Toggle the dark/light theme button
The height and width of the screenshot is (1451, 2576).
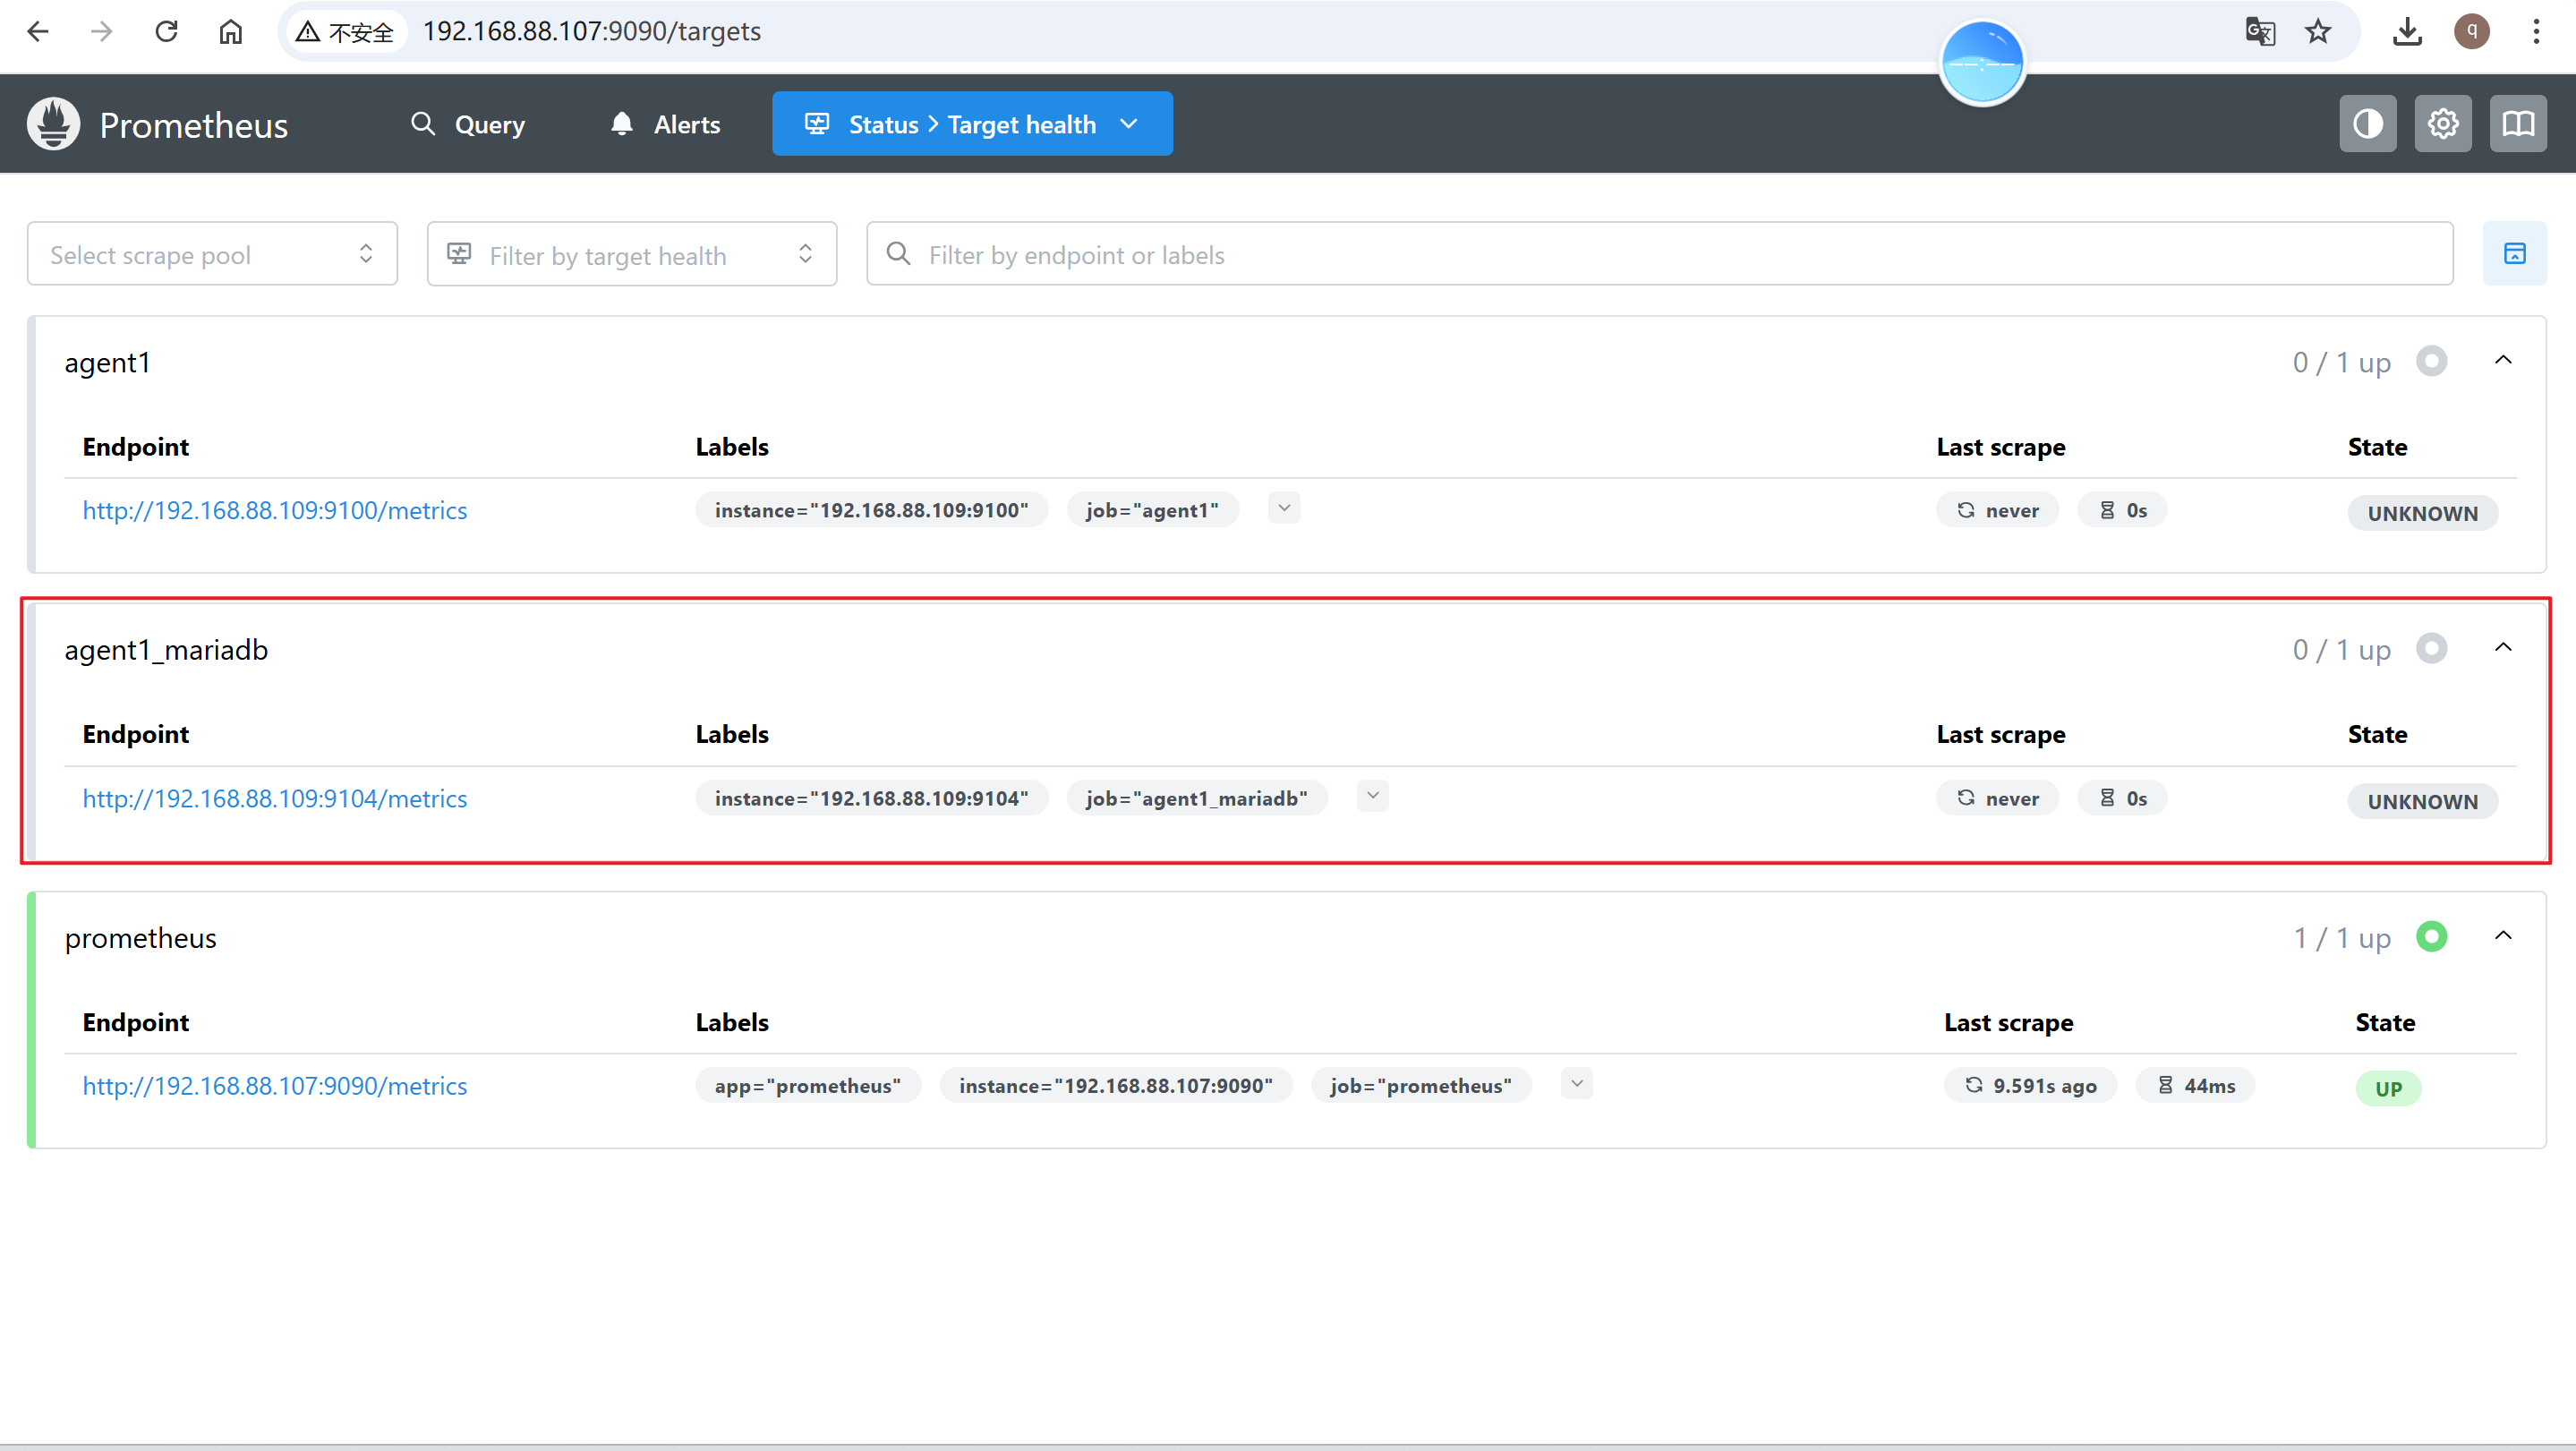tap(2367, 124)
